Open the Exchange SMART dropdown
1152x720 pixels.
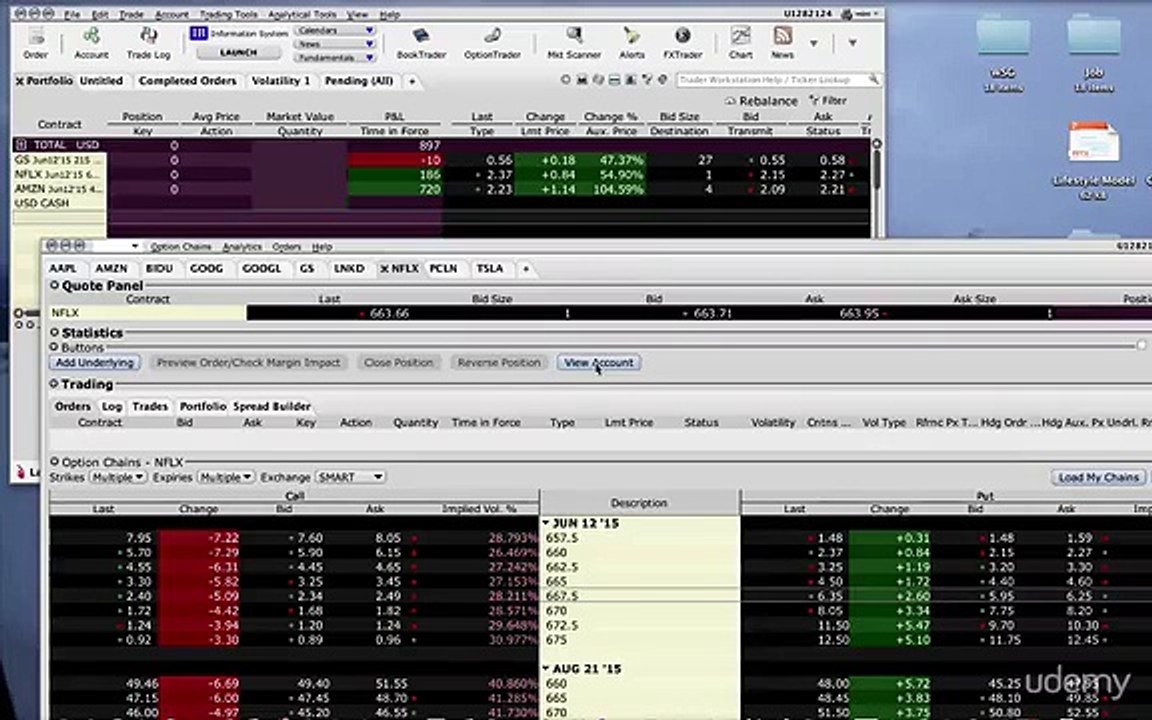tap(350, 477)
